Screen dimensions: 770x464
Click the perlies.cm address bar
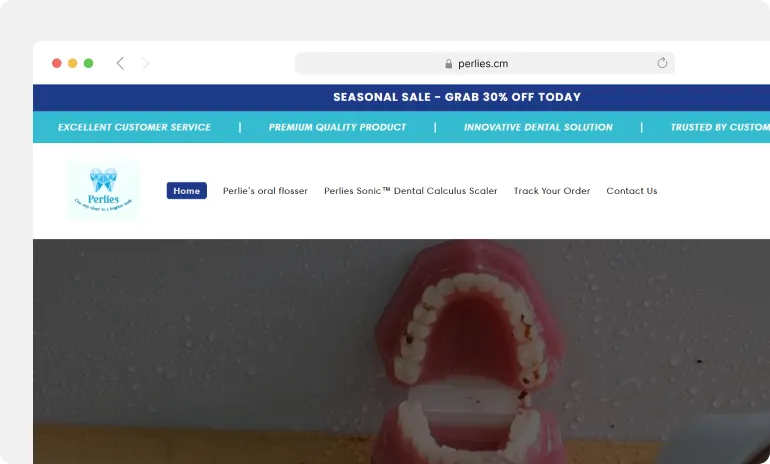(485, 63)
